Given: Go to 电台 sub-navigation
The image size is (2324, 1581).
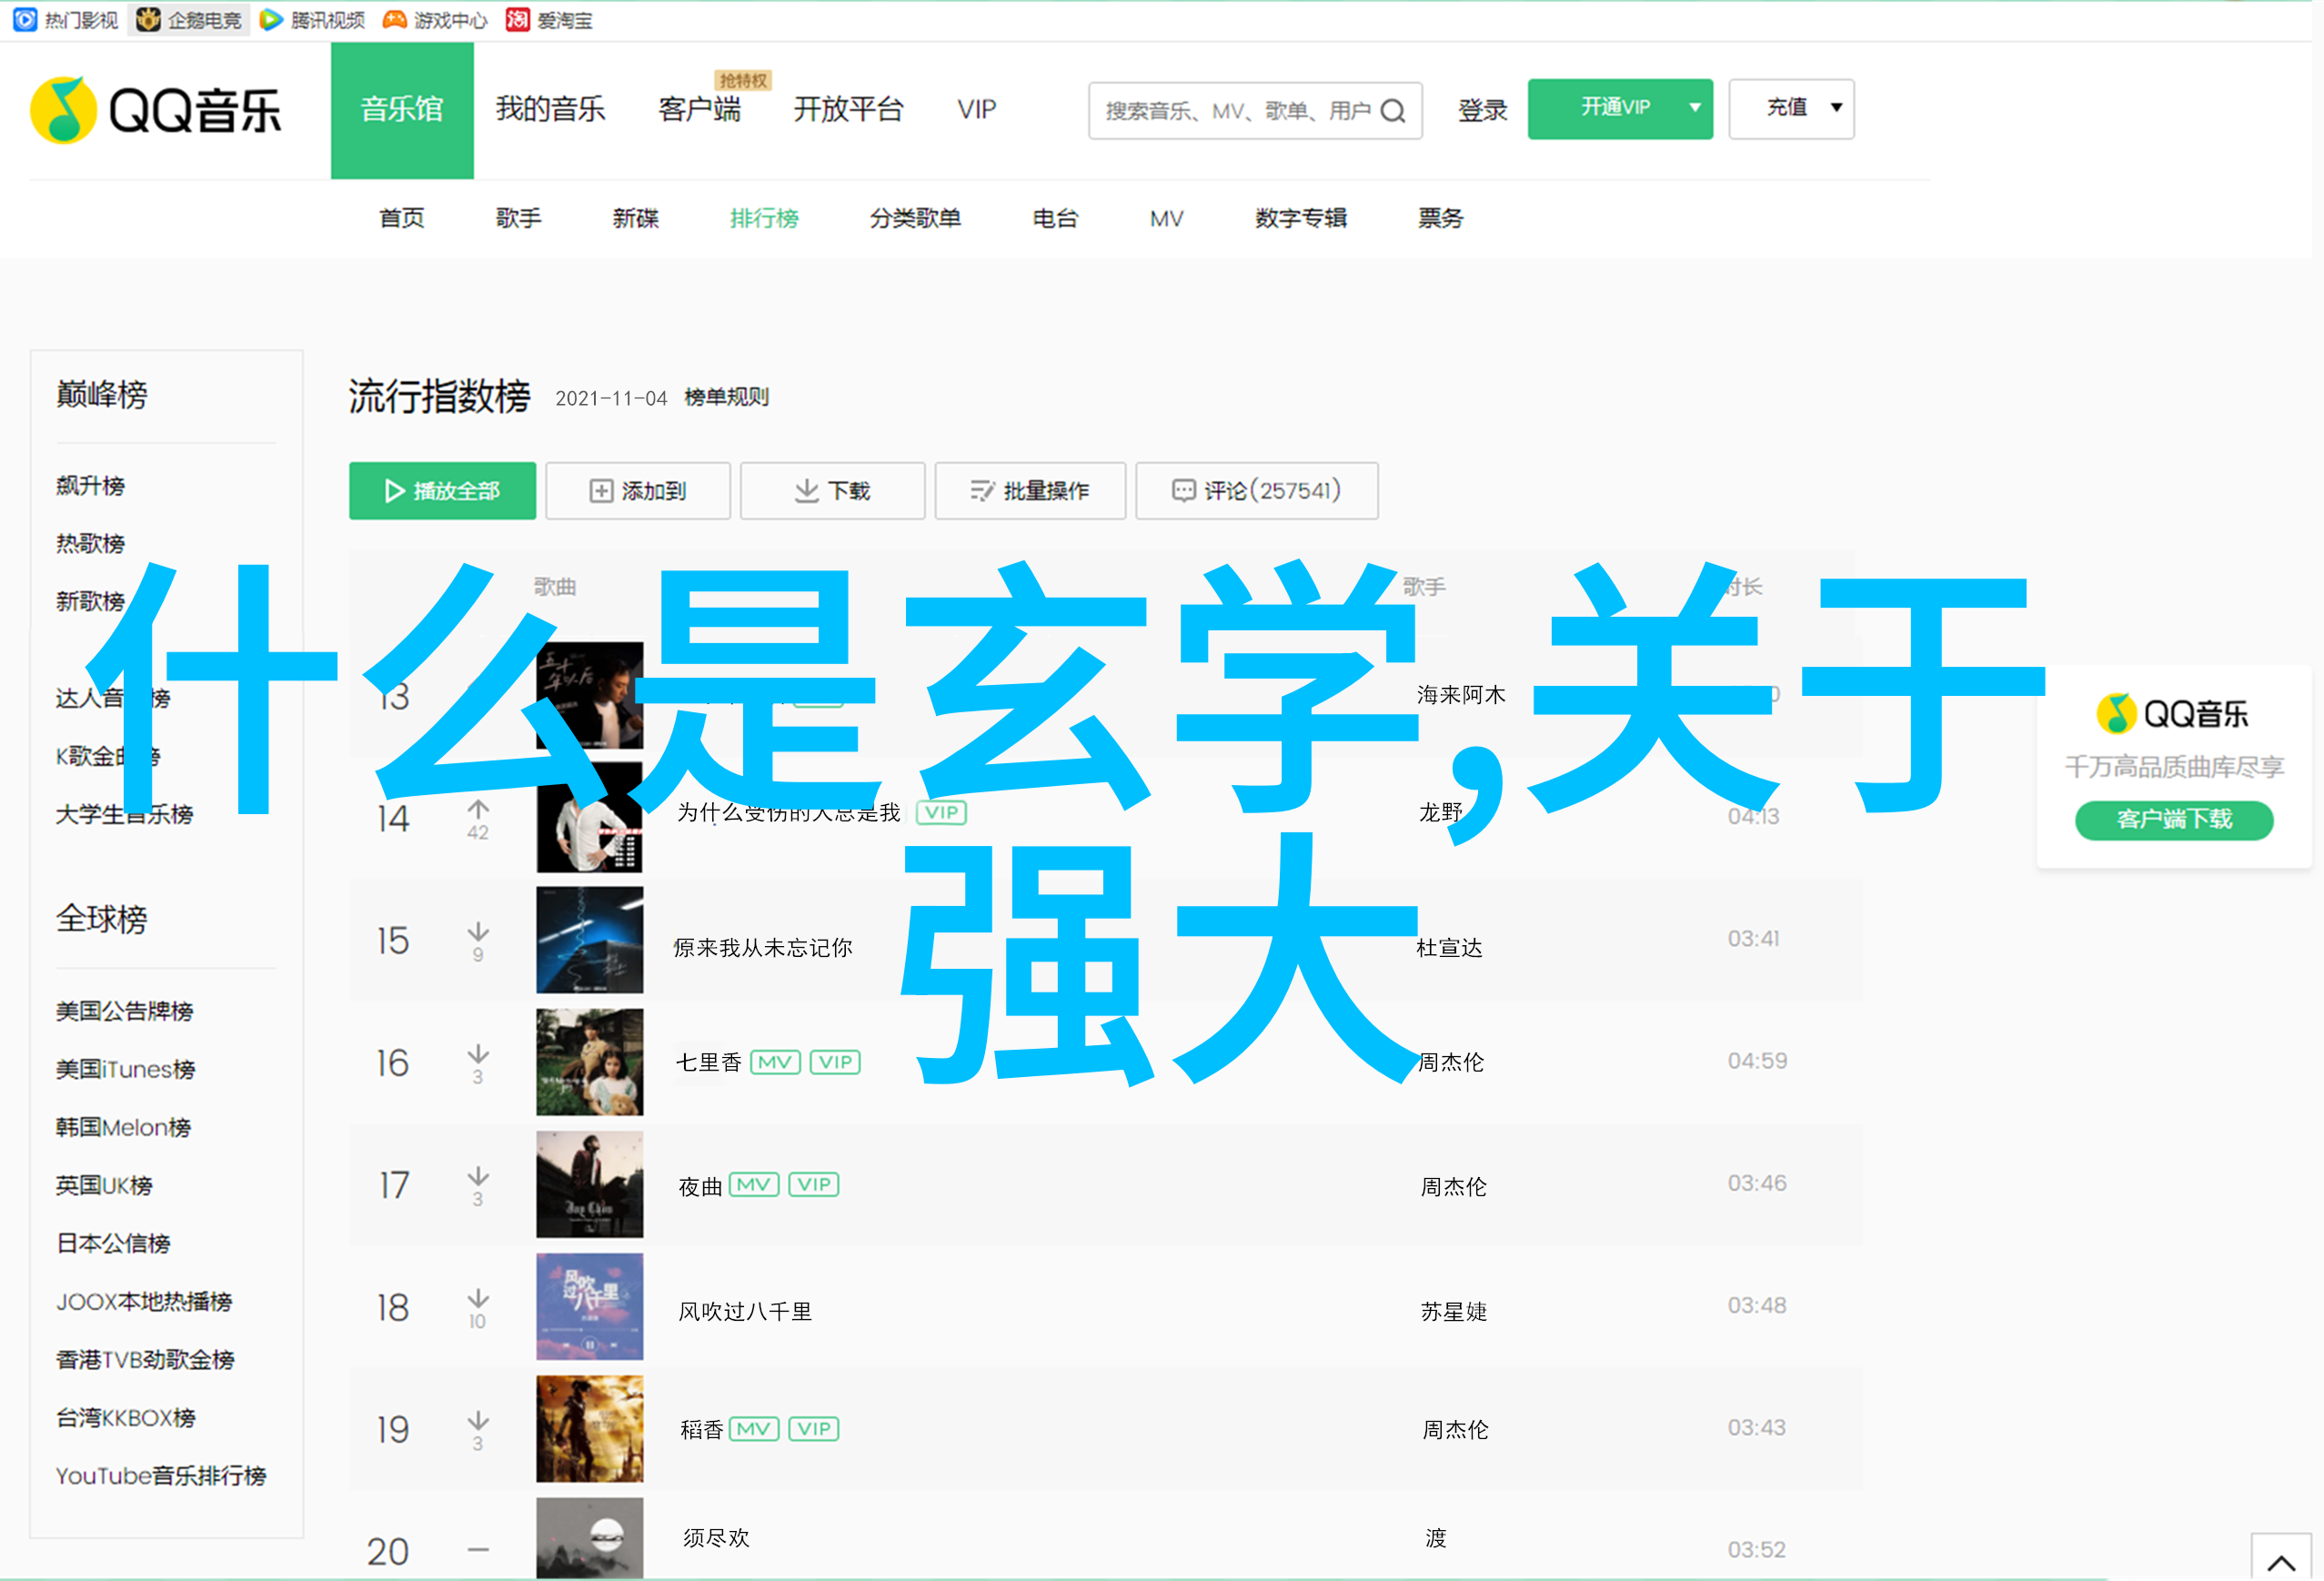Looking at the screenshot, I should tap(1055, 218).
